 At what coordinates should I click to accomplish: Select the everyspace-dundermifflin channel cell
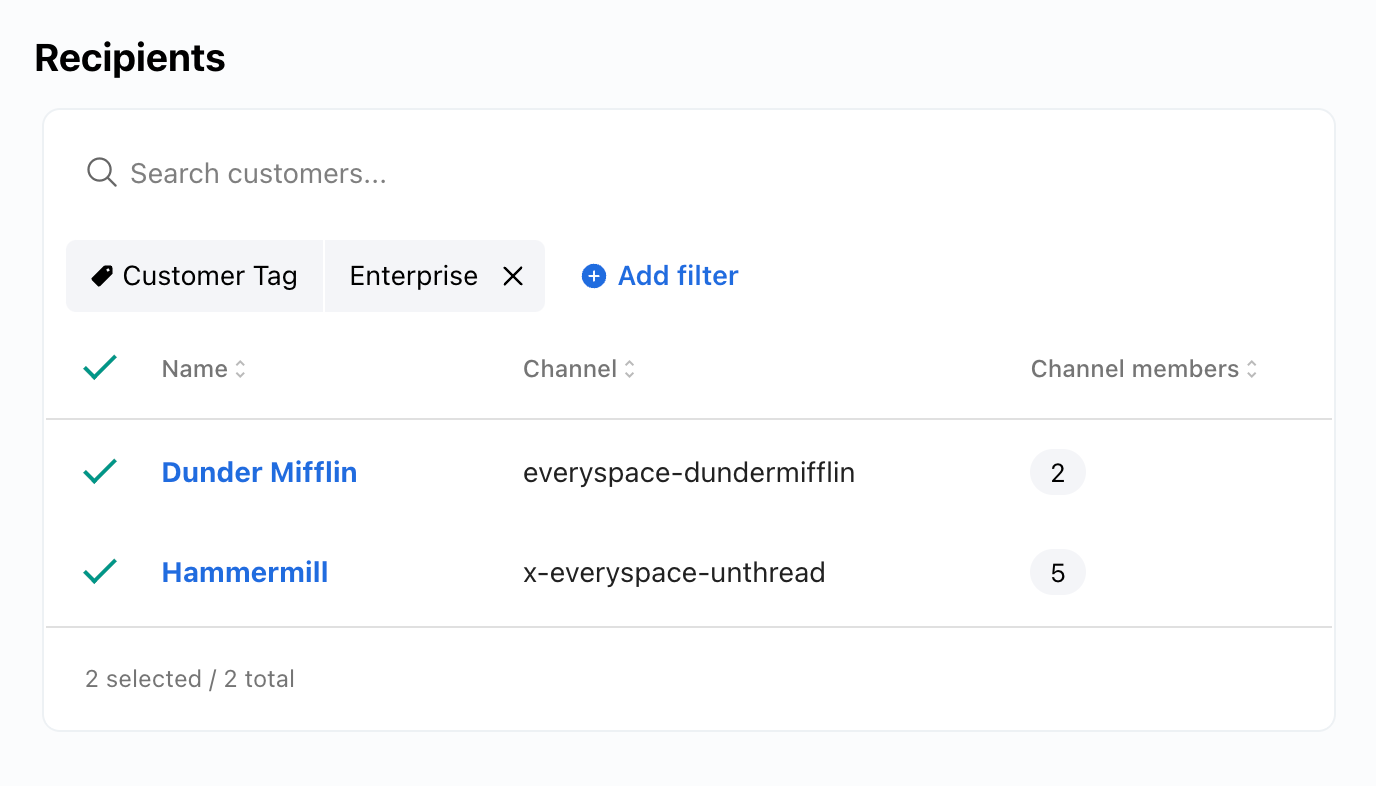pyautogui.click(x=688, y=472)
